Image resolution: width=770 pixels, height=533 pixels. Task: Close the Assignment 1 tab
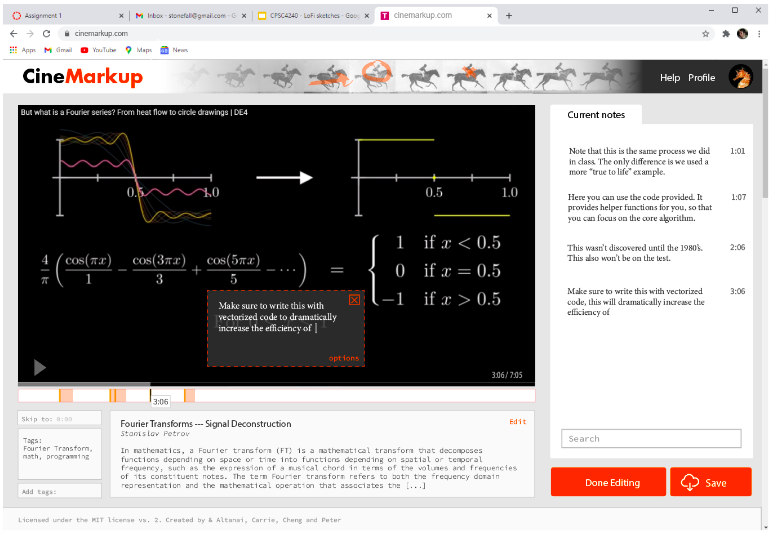point(121,16)
